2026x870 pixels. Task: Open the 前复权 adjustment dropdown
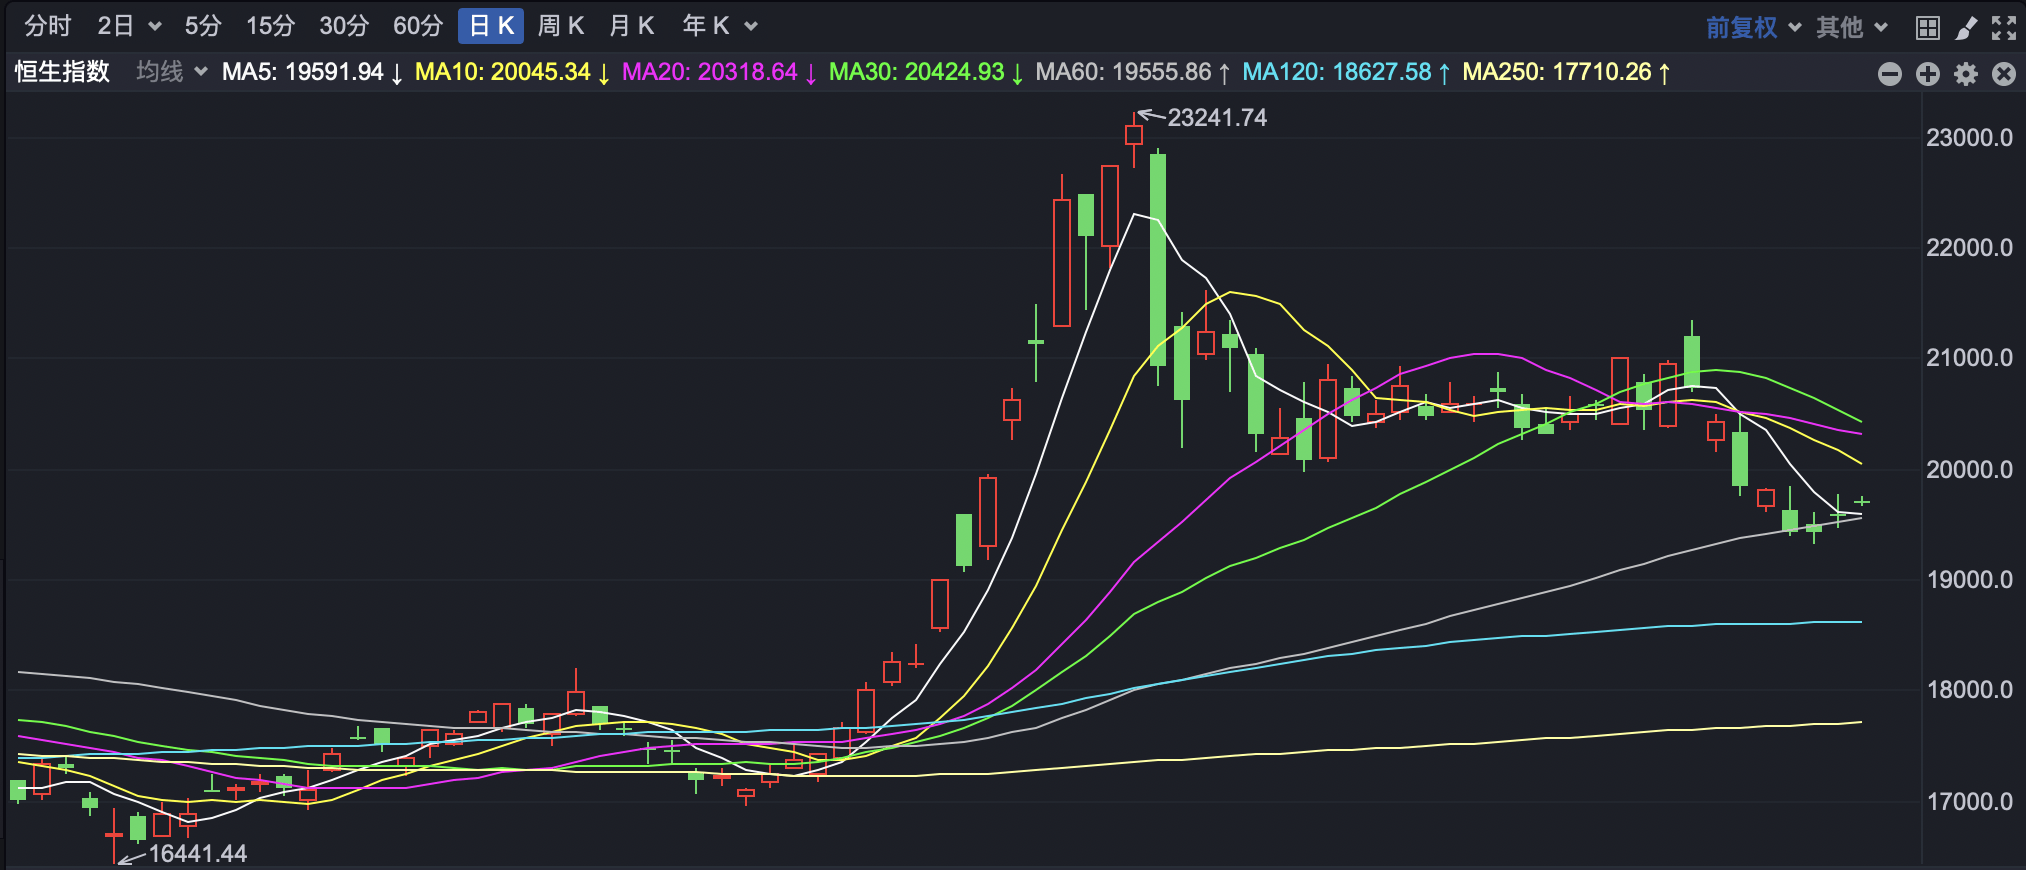(1753, 27)
